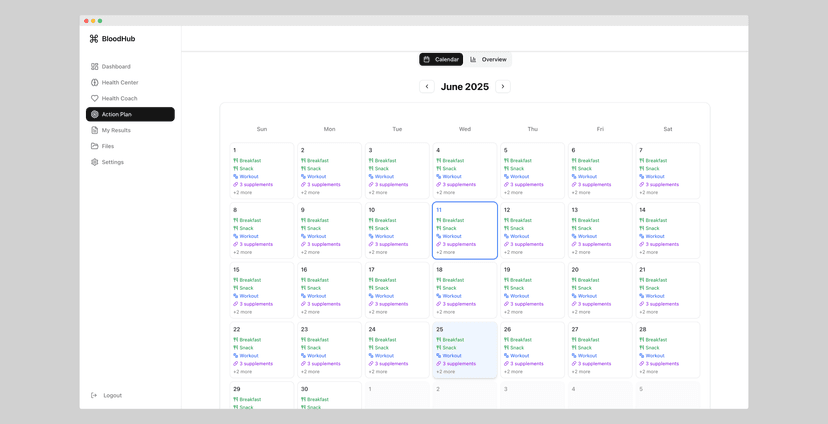The image size is (828, 424).
Task: Click supplements pill icon on June 24
Action: coord(371,363)
